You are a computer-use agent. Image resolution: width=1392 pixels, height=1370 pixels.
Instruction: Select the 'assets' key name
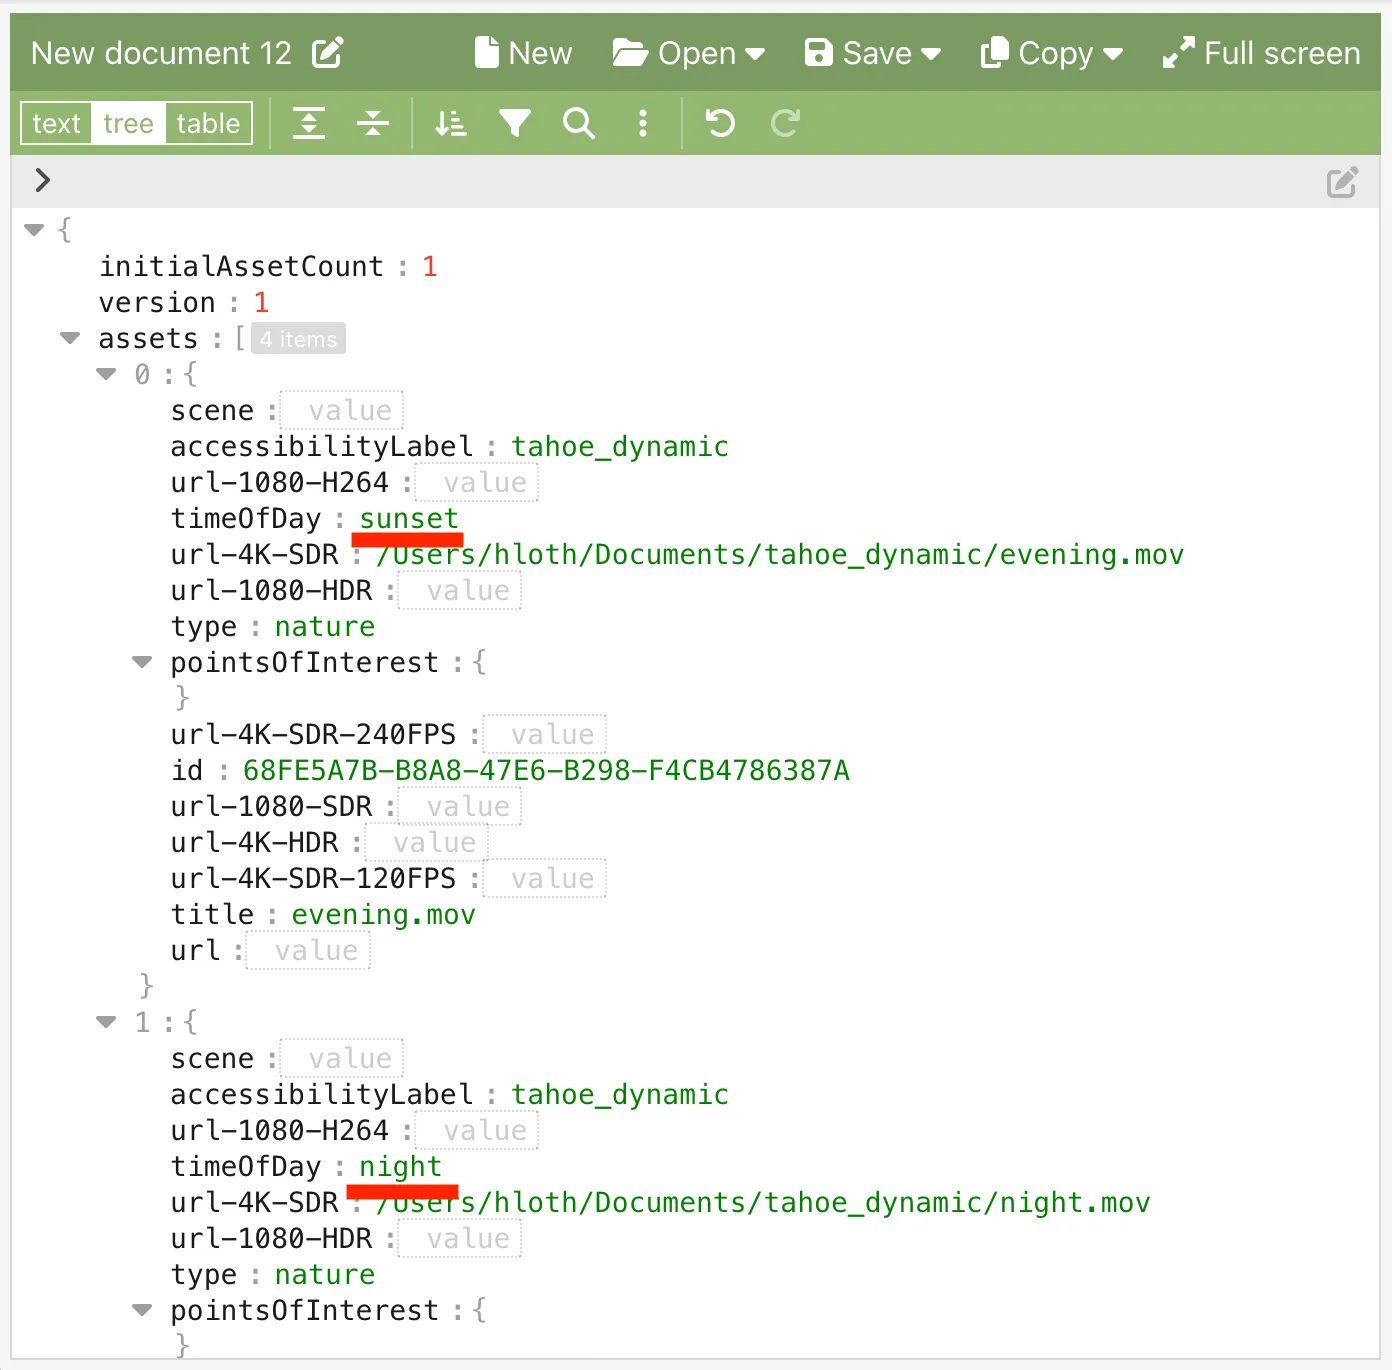[148, 338]
